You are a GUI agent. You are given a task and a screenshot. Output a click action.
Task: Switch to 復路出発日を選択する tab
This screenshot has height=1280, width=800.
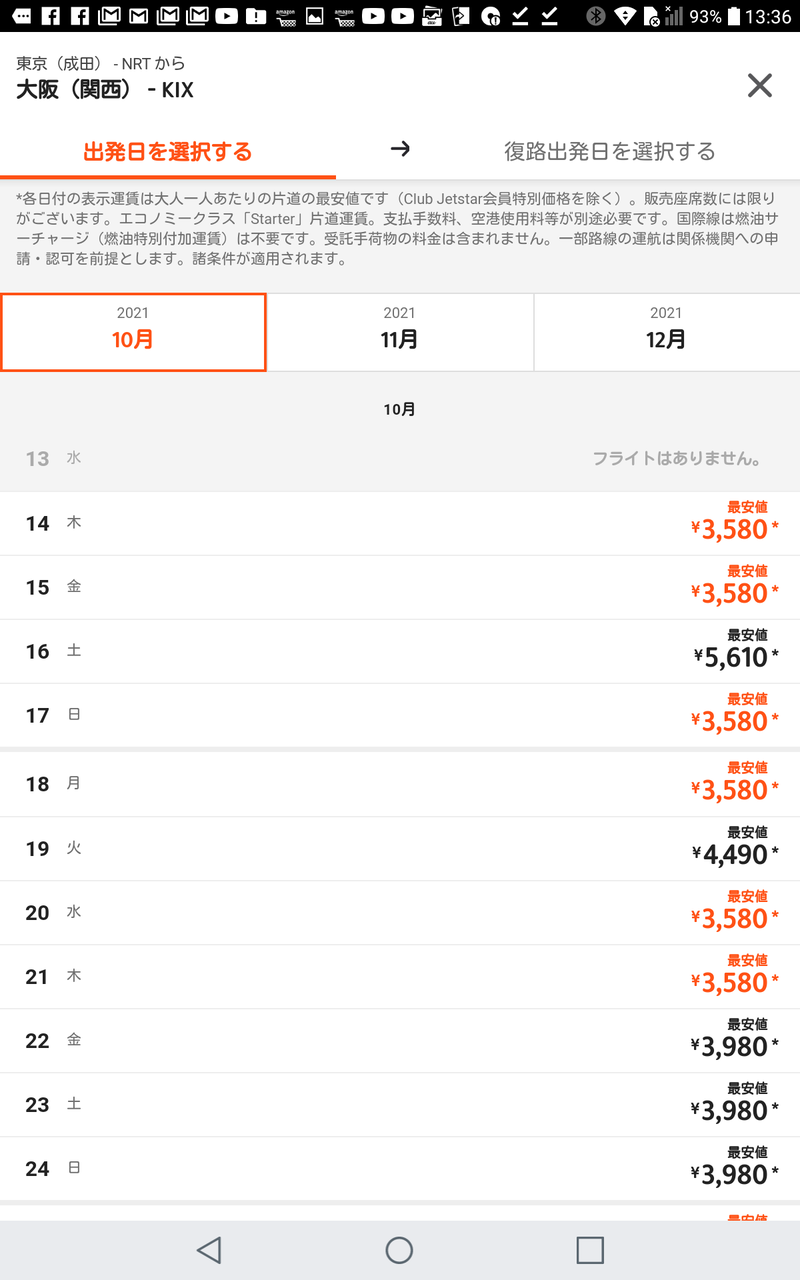pos(610,151)
